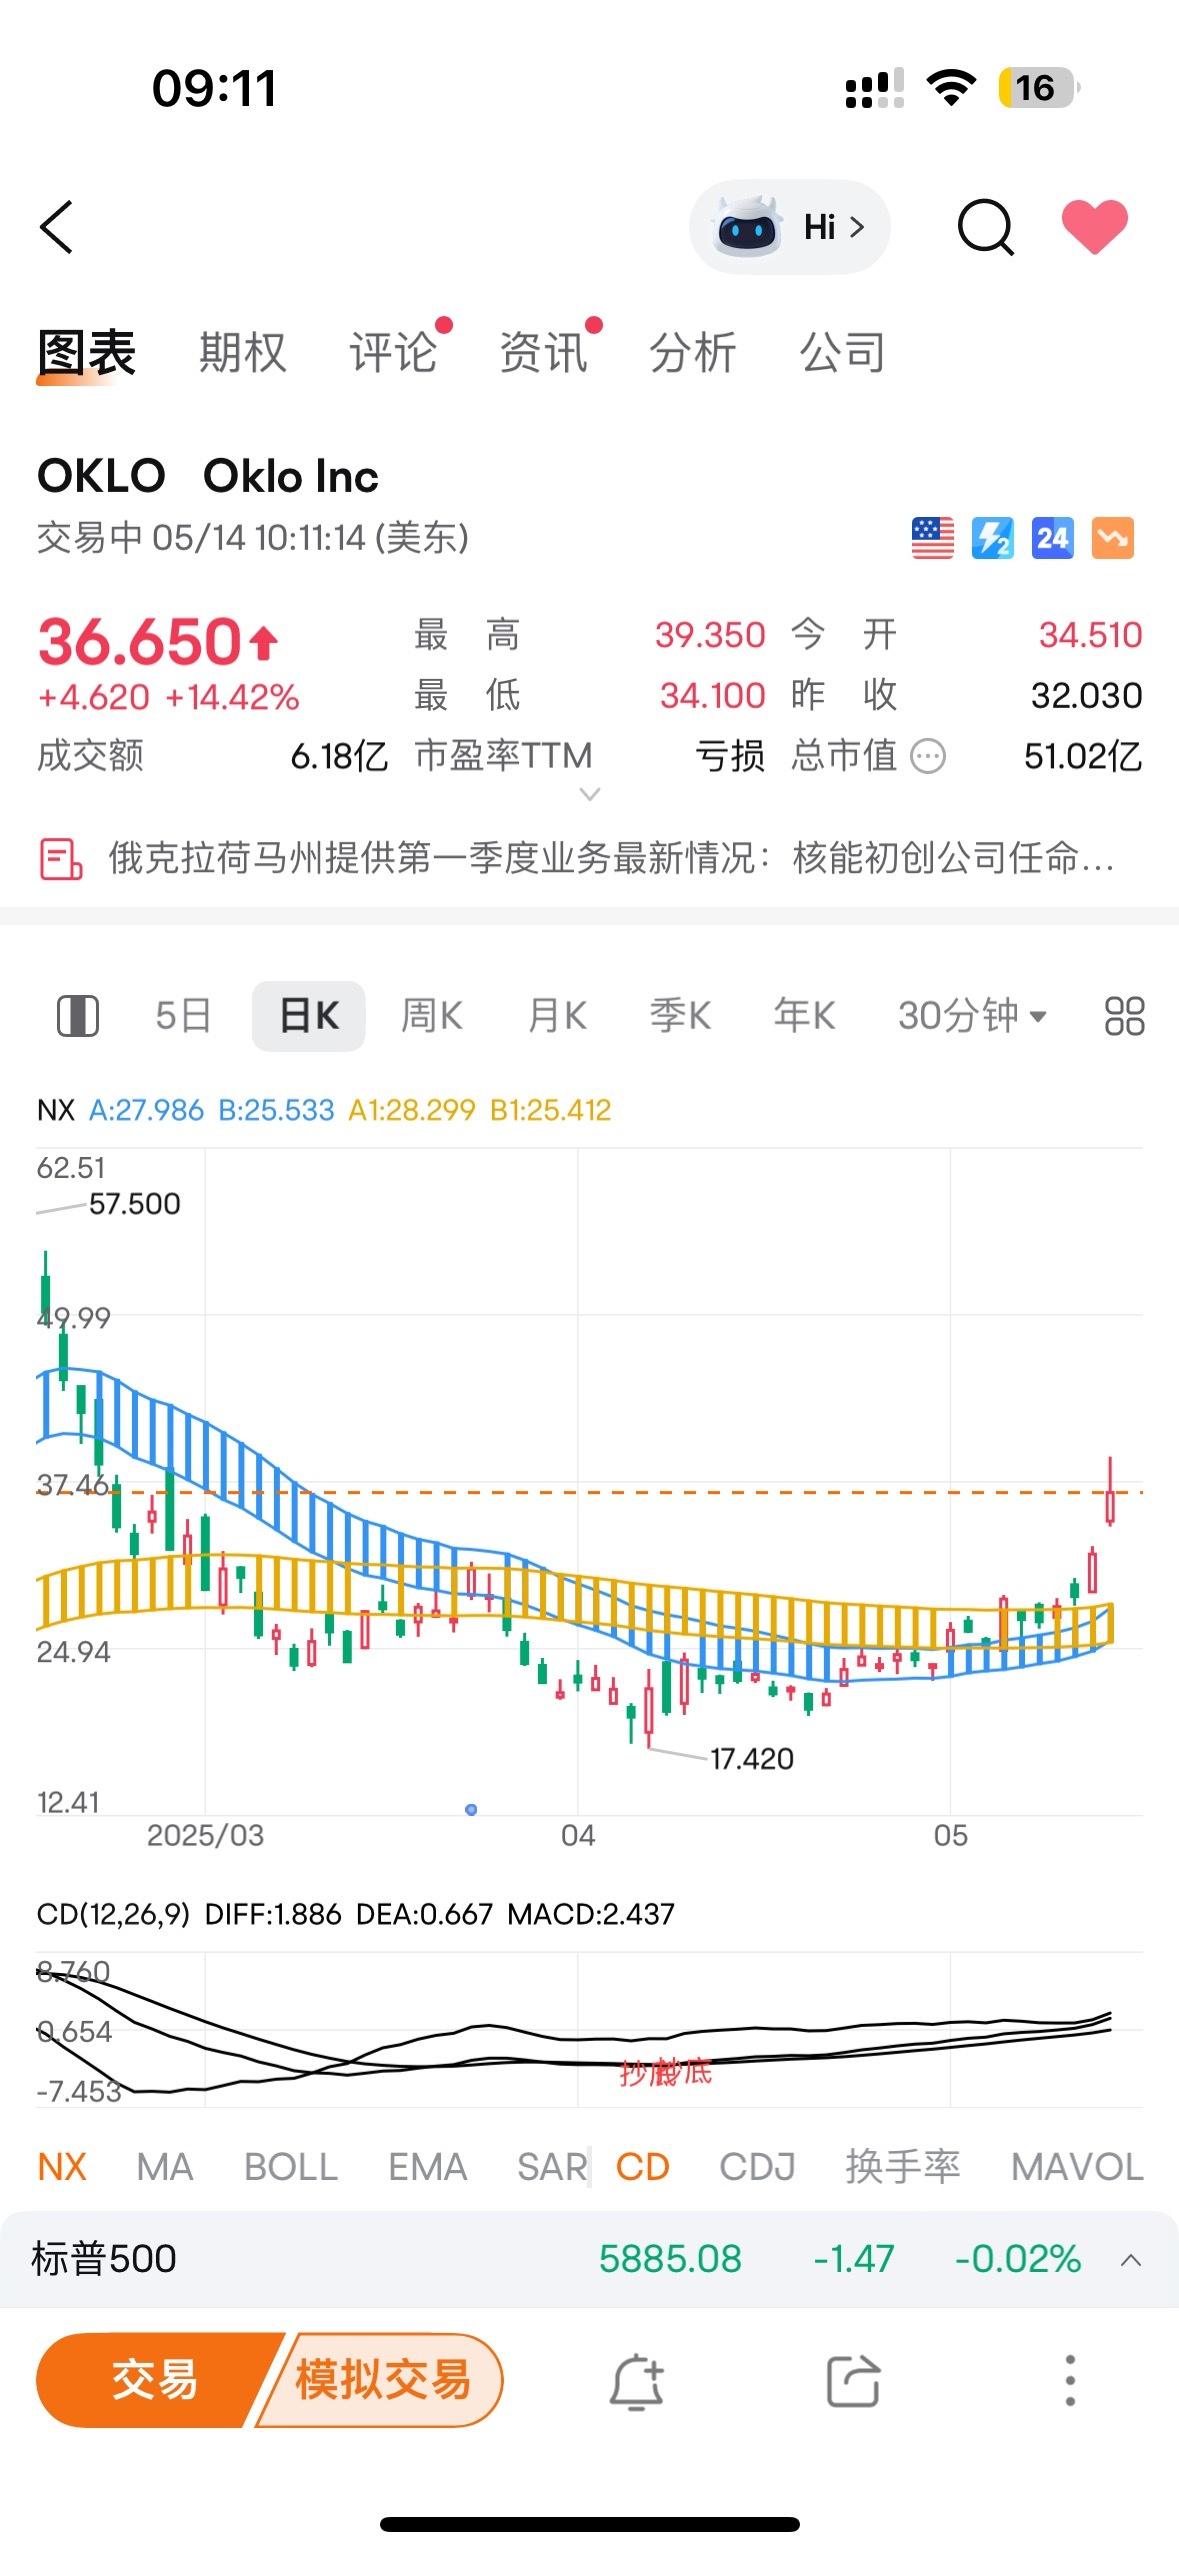Open the three-dot more menu

click(x=1069, y=2381)
